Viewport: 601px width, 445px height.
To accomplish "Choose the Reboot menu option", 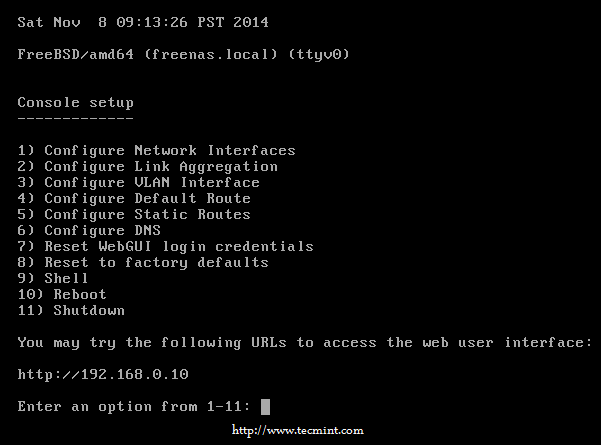I will pos(63,294).
